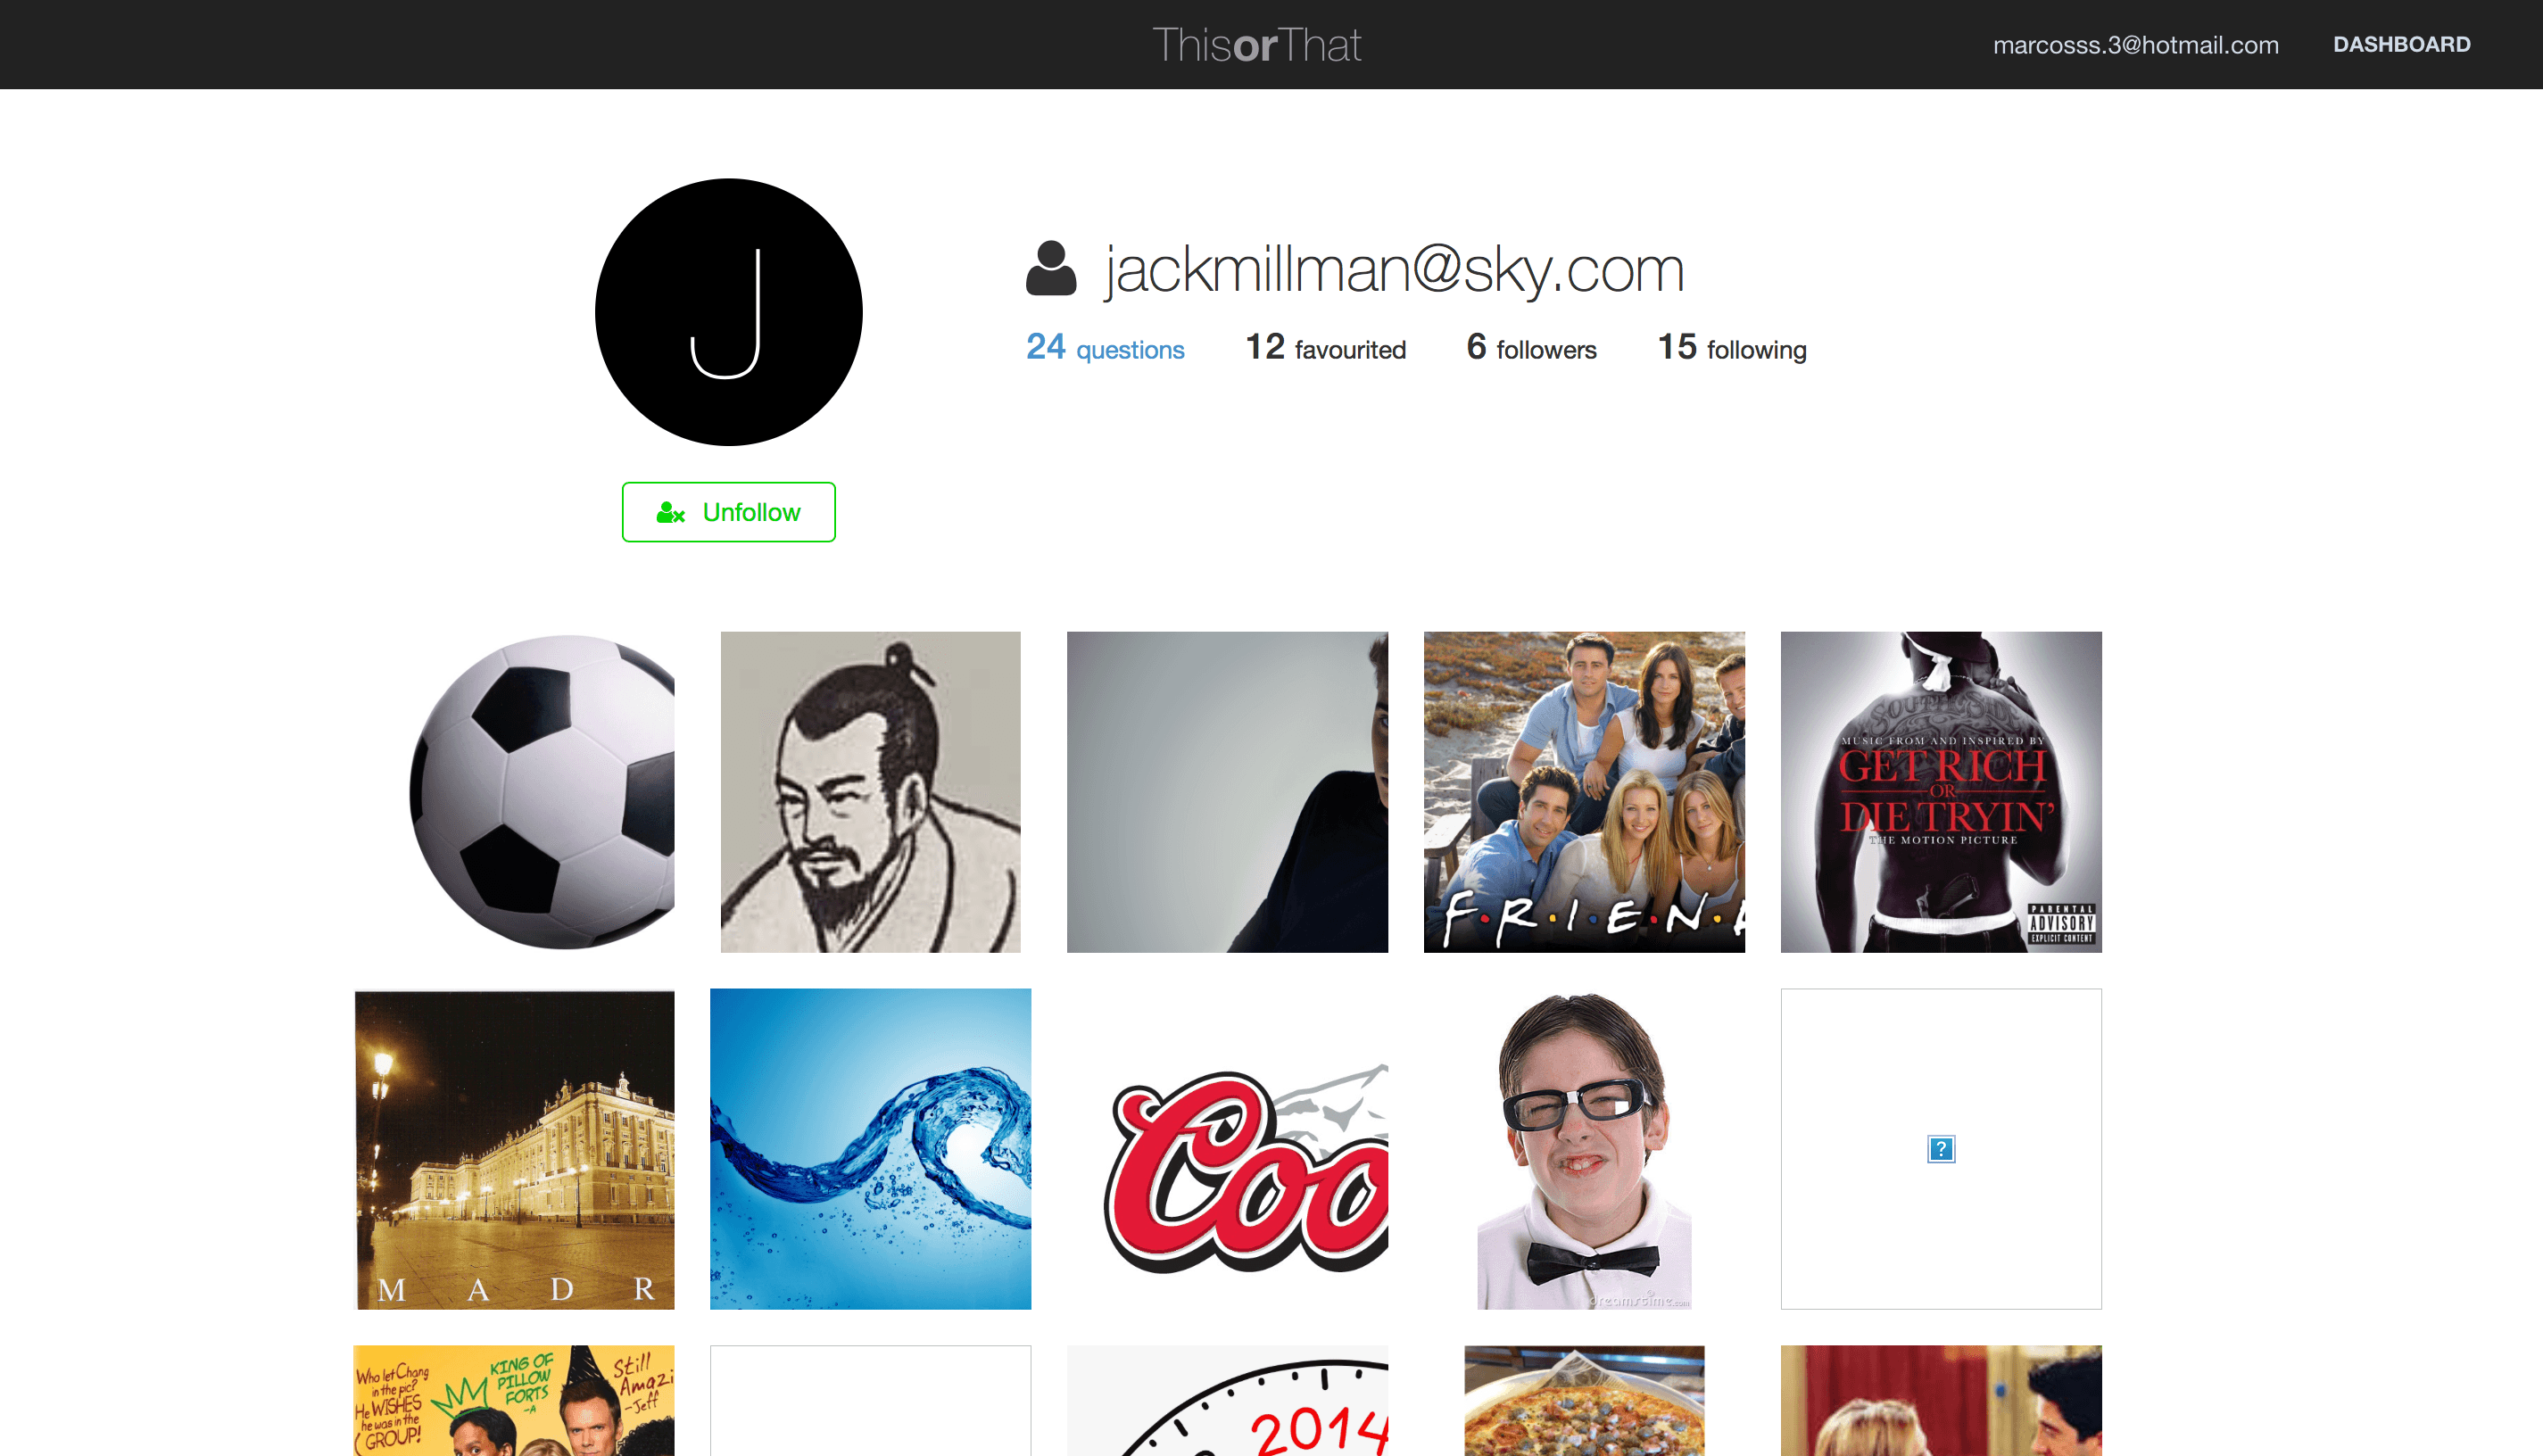Select the Friends cast photo thumbnail
The image size is (2543, 1456).
[x=1584, y=791]
